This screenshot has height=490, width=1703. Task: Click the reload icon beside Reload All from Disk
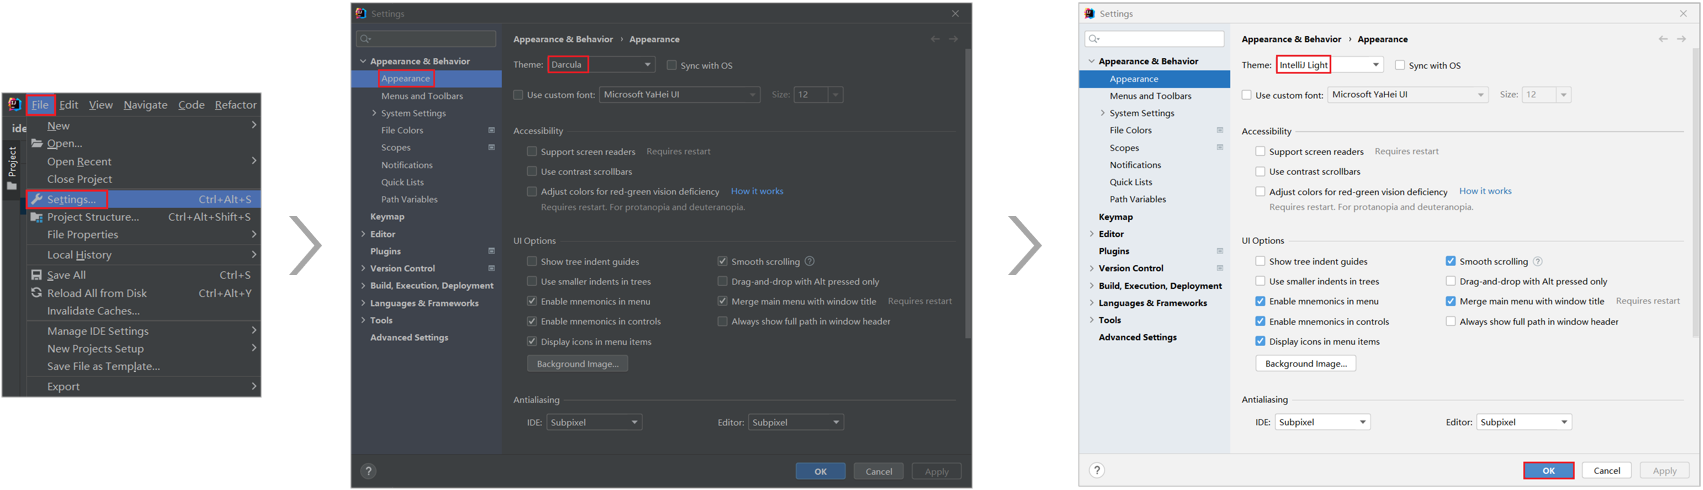(37, 293)
